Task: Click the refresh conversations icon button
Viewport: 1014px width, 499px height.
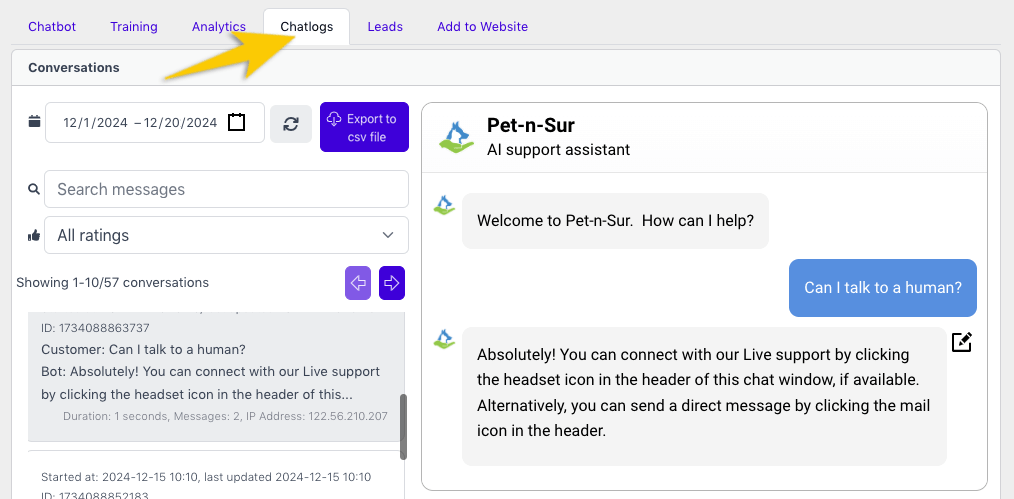Action: (x=291, y=123)
